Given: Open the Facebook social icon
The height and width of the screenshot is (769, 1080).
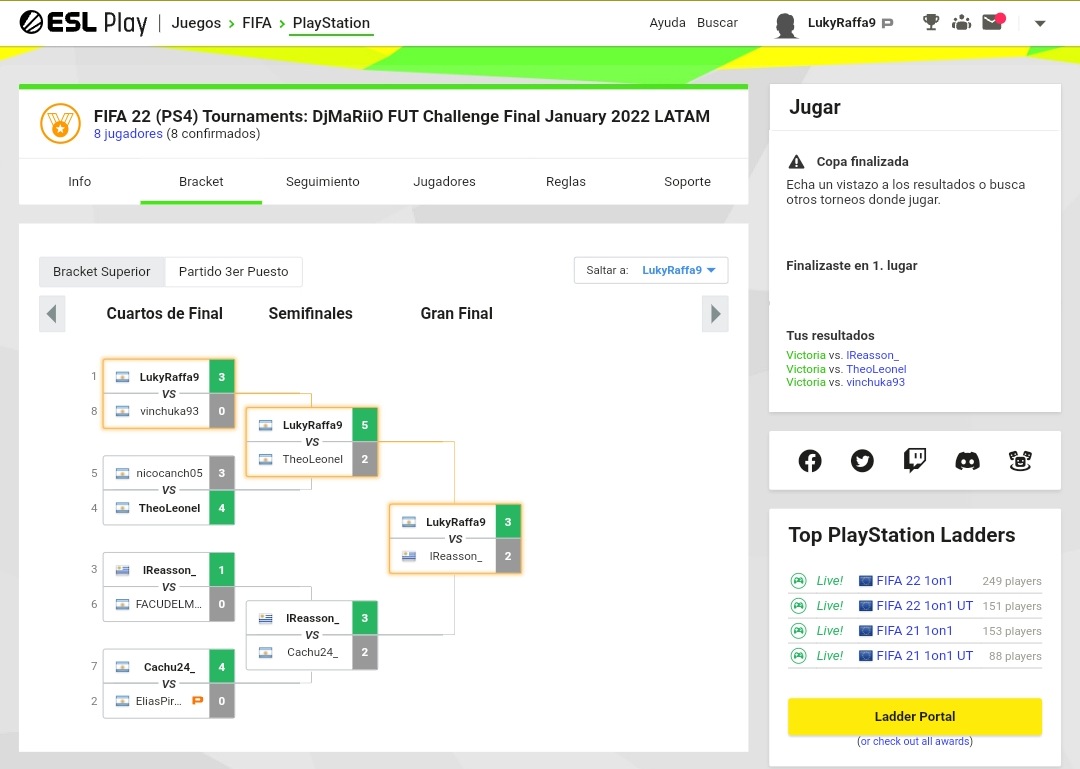Looking at the screenshot, I should click(810, 460).
